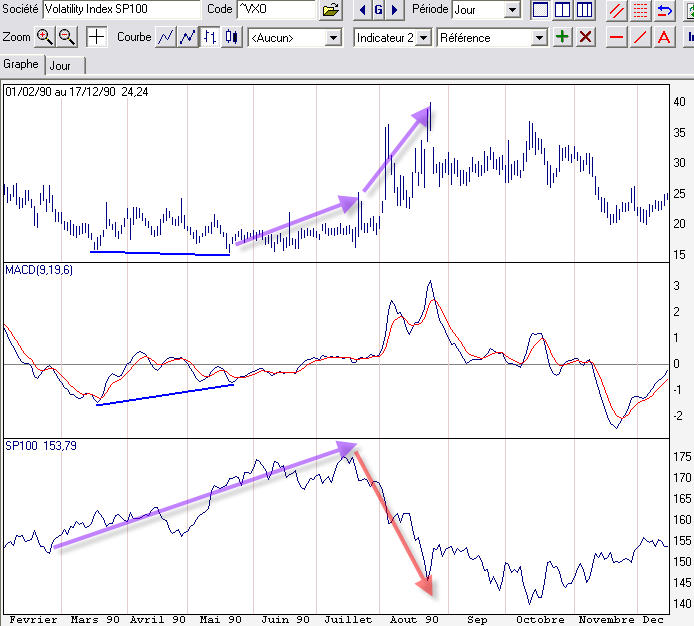Switch to the Graphe tab
The width and height of the screenshot is (694, 626).
coord(21,64)
